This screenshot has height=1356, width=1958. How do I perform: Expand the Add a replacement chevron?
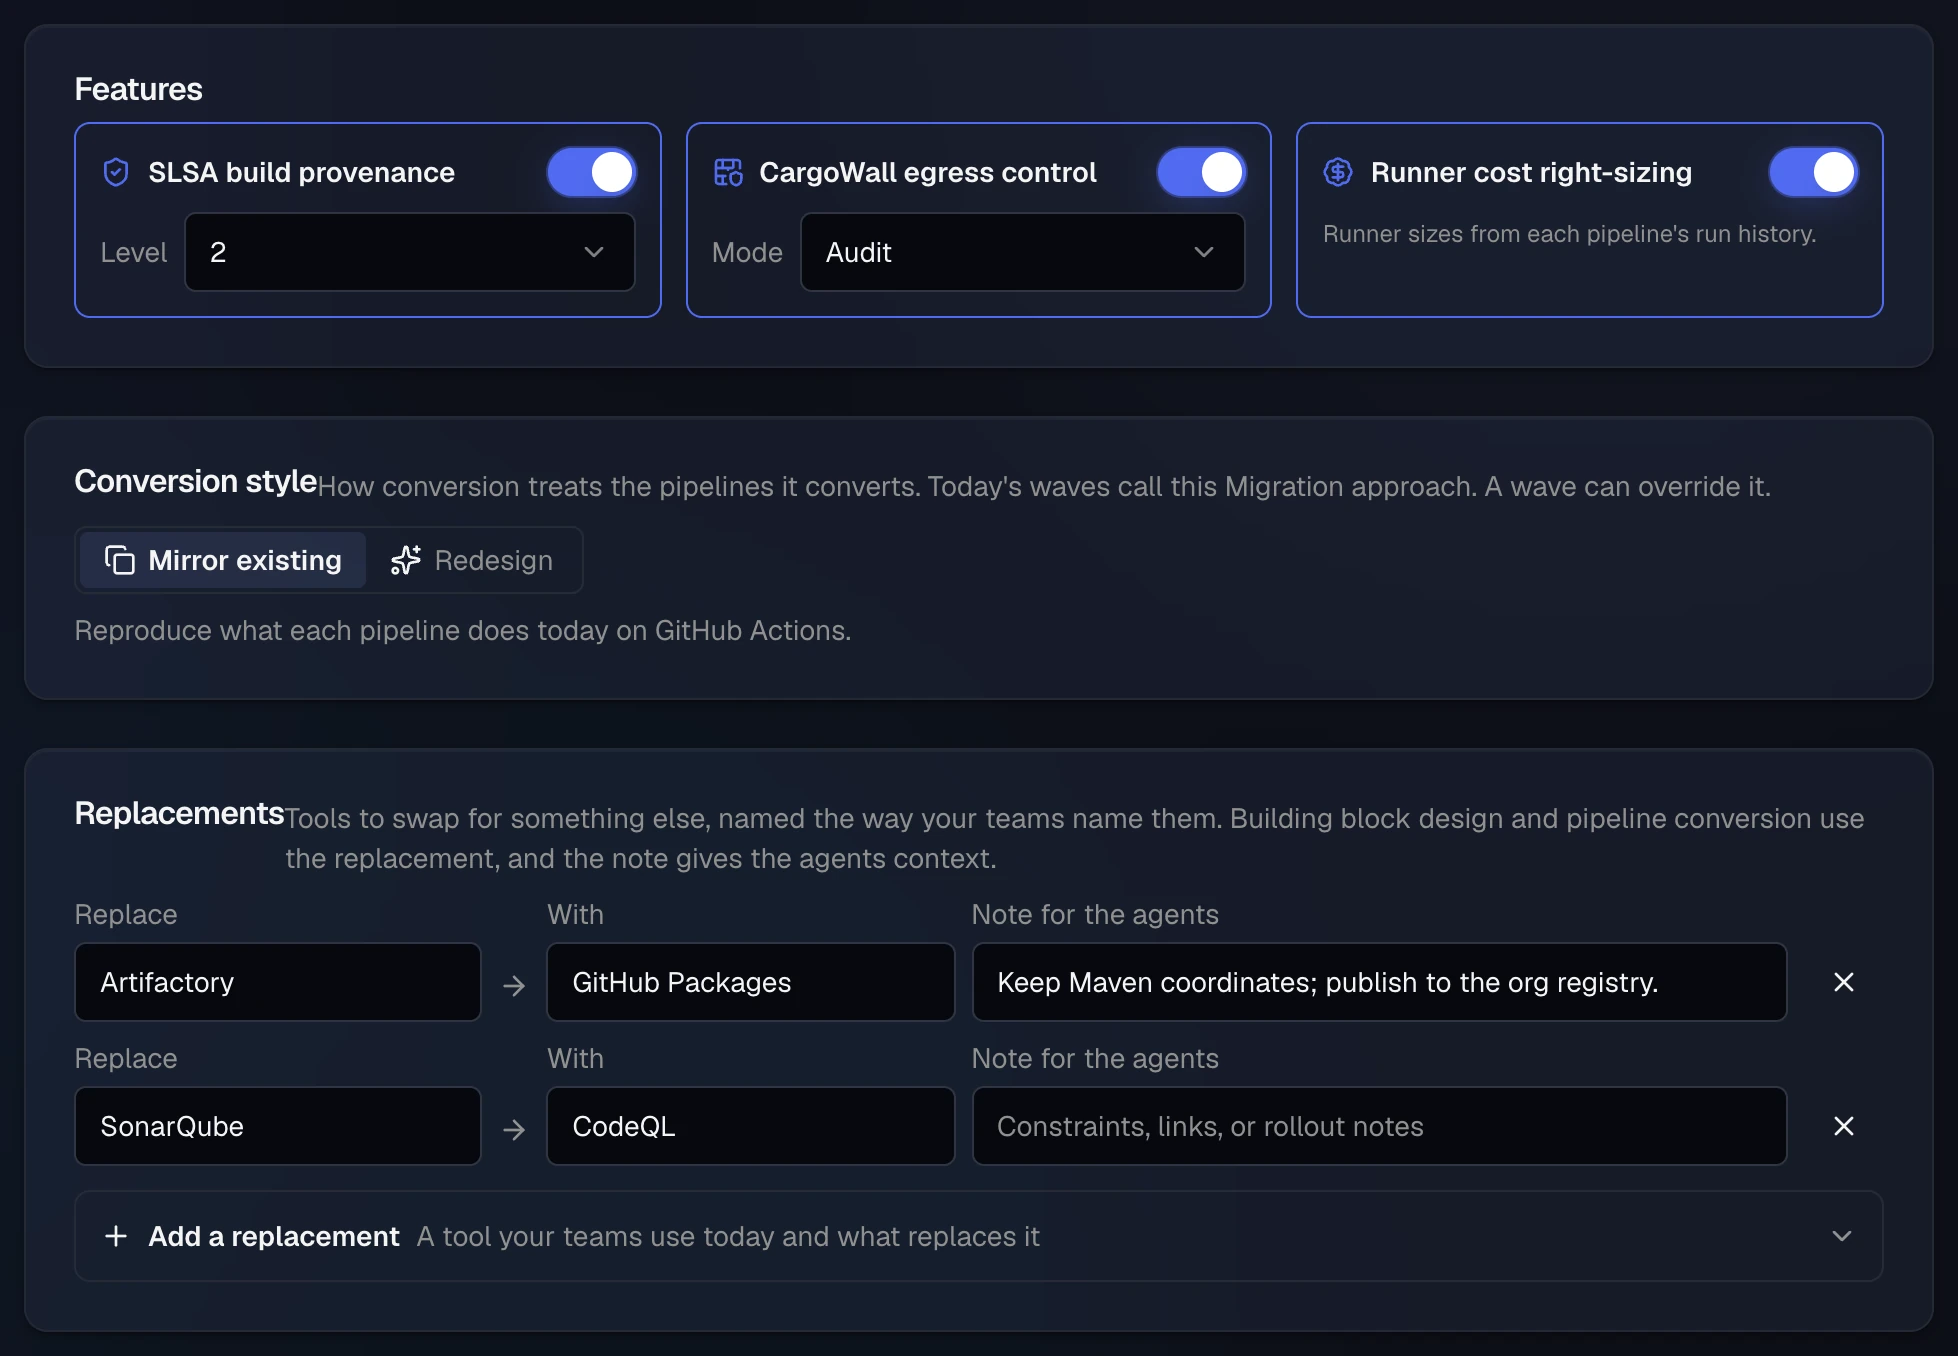[x=1842, y=1236]
